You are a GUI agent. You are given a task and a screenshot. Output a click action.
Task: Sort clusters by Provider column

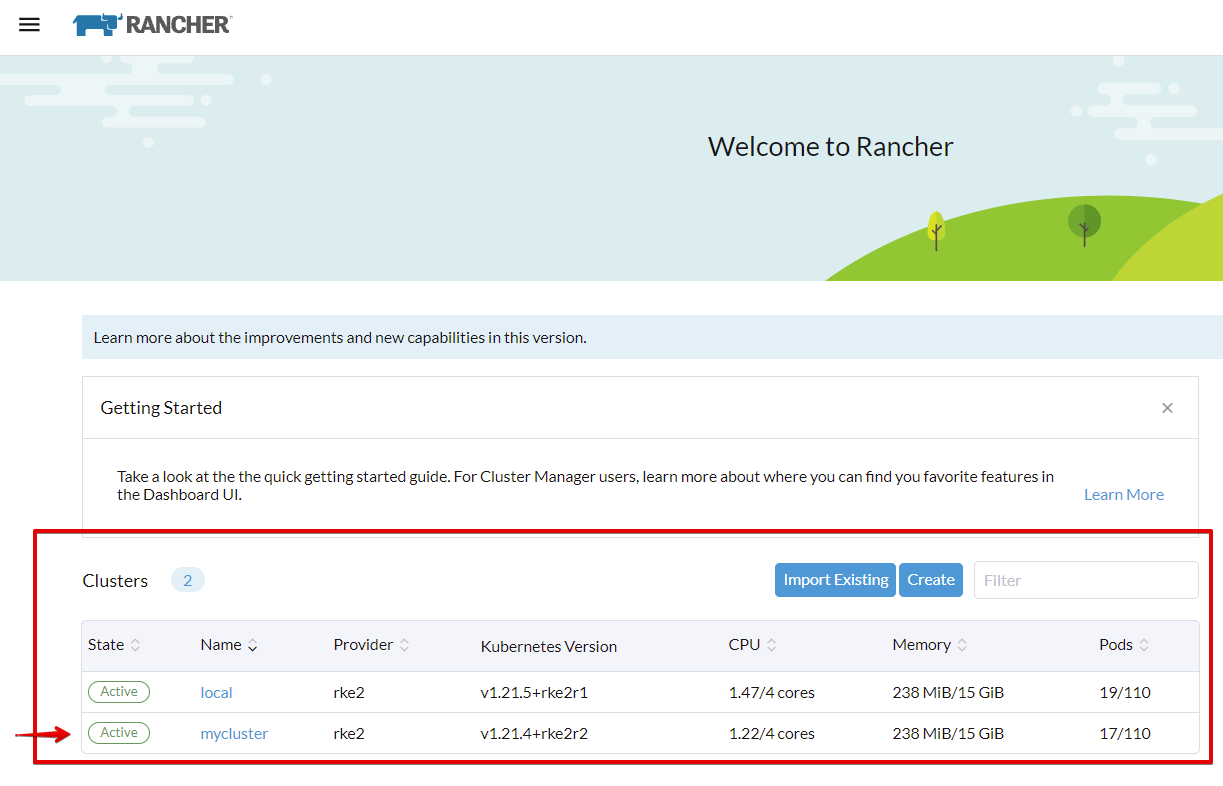click(371, 645)
